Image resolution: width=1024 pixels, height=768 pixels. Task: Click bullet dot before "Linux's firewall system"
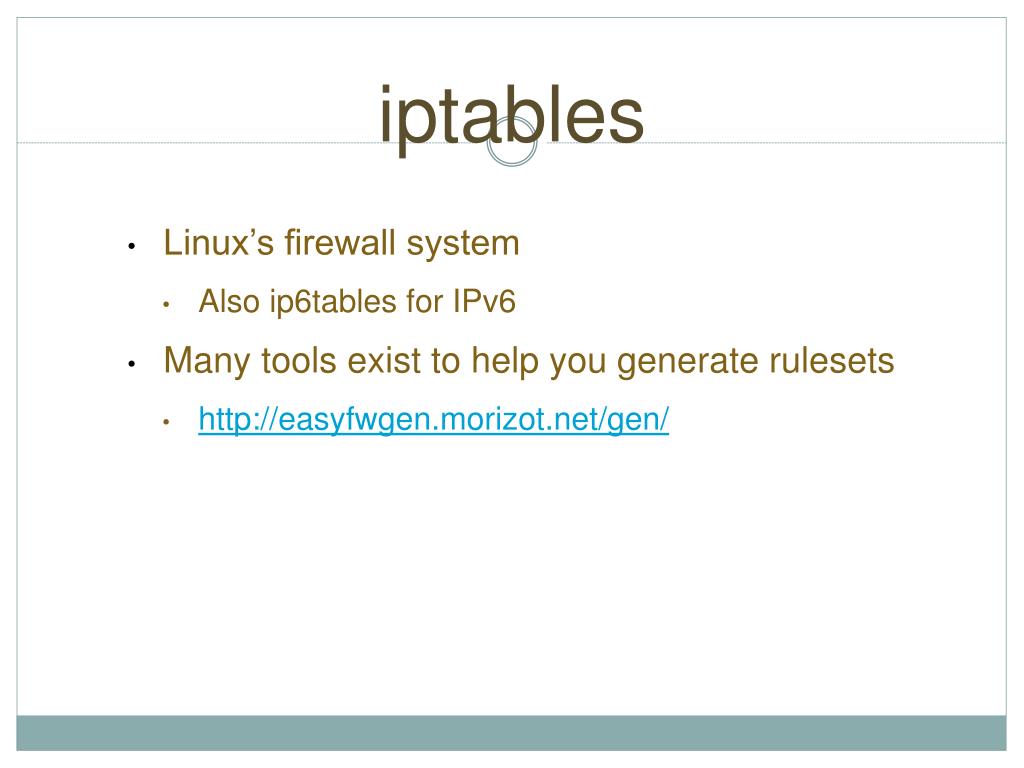pyautogui.click(x=132, y=246)
